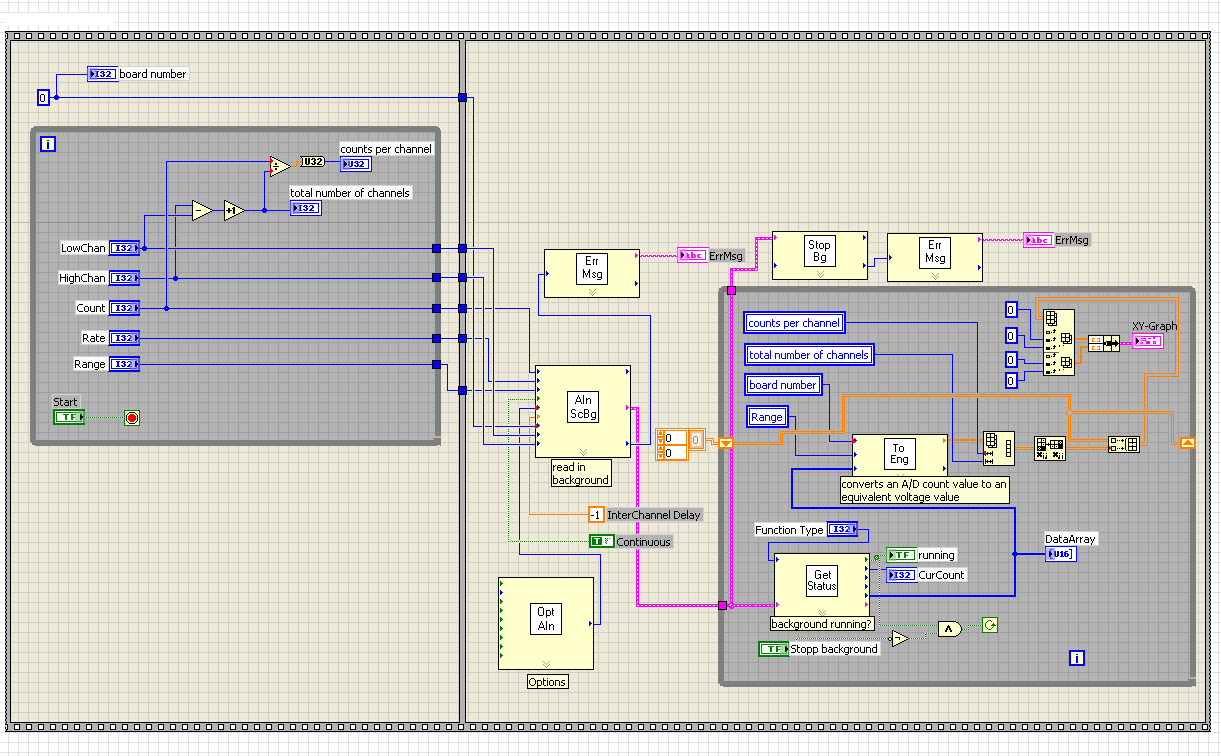
Task: Select the Not node beside Stopp background
Action: 900,638
